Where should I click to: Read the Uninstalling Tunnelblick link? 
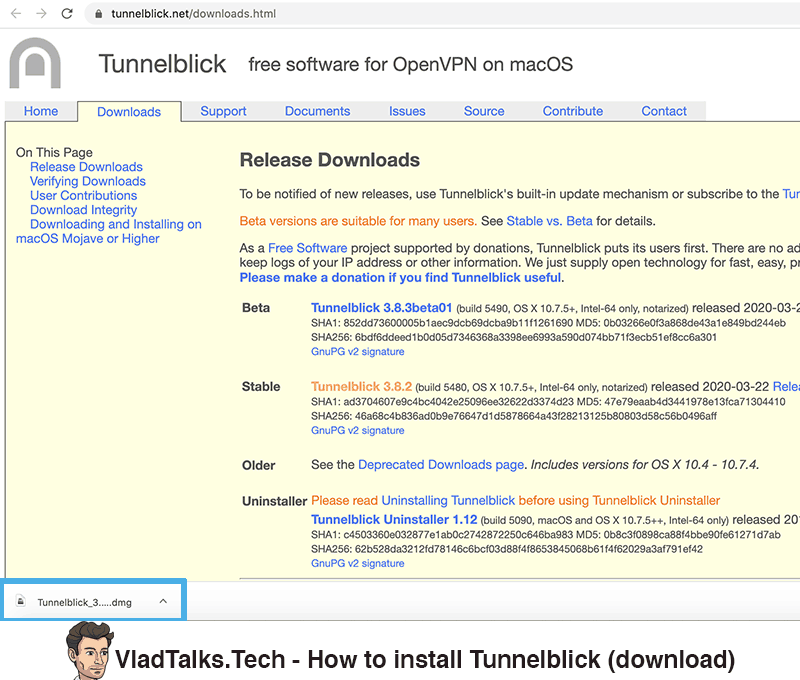[448, 500]
